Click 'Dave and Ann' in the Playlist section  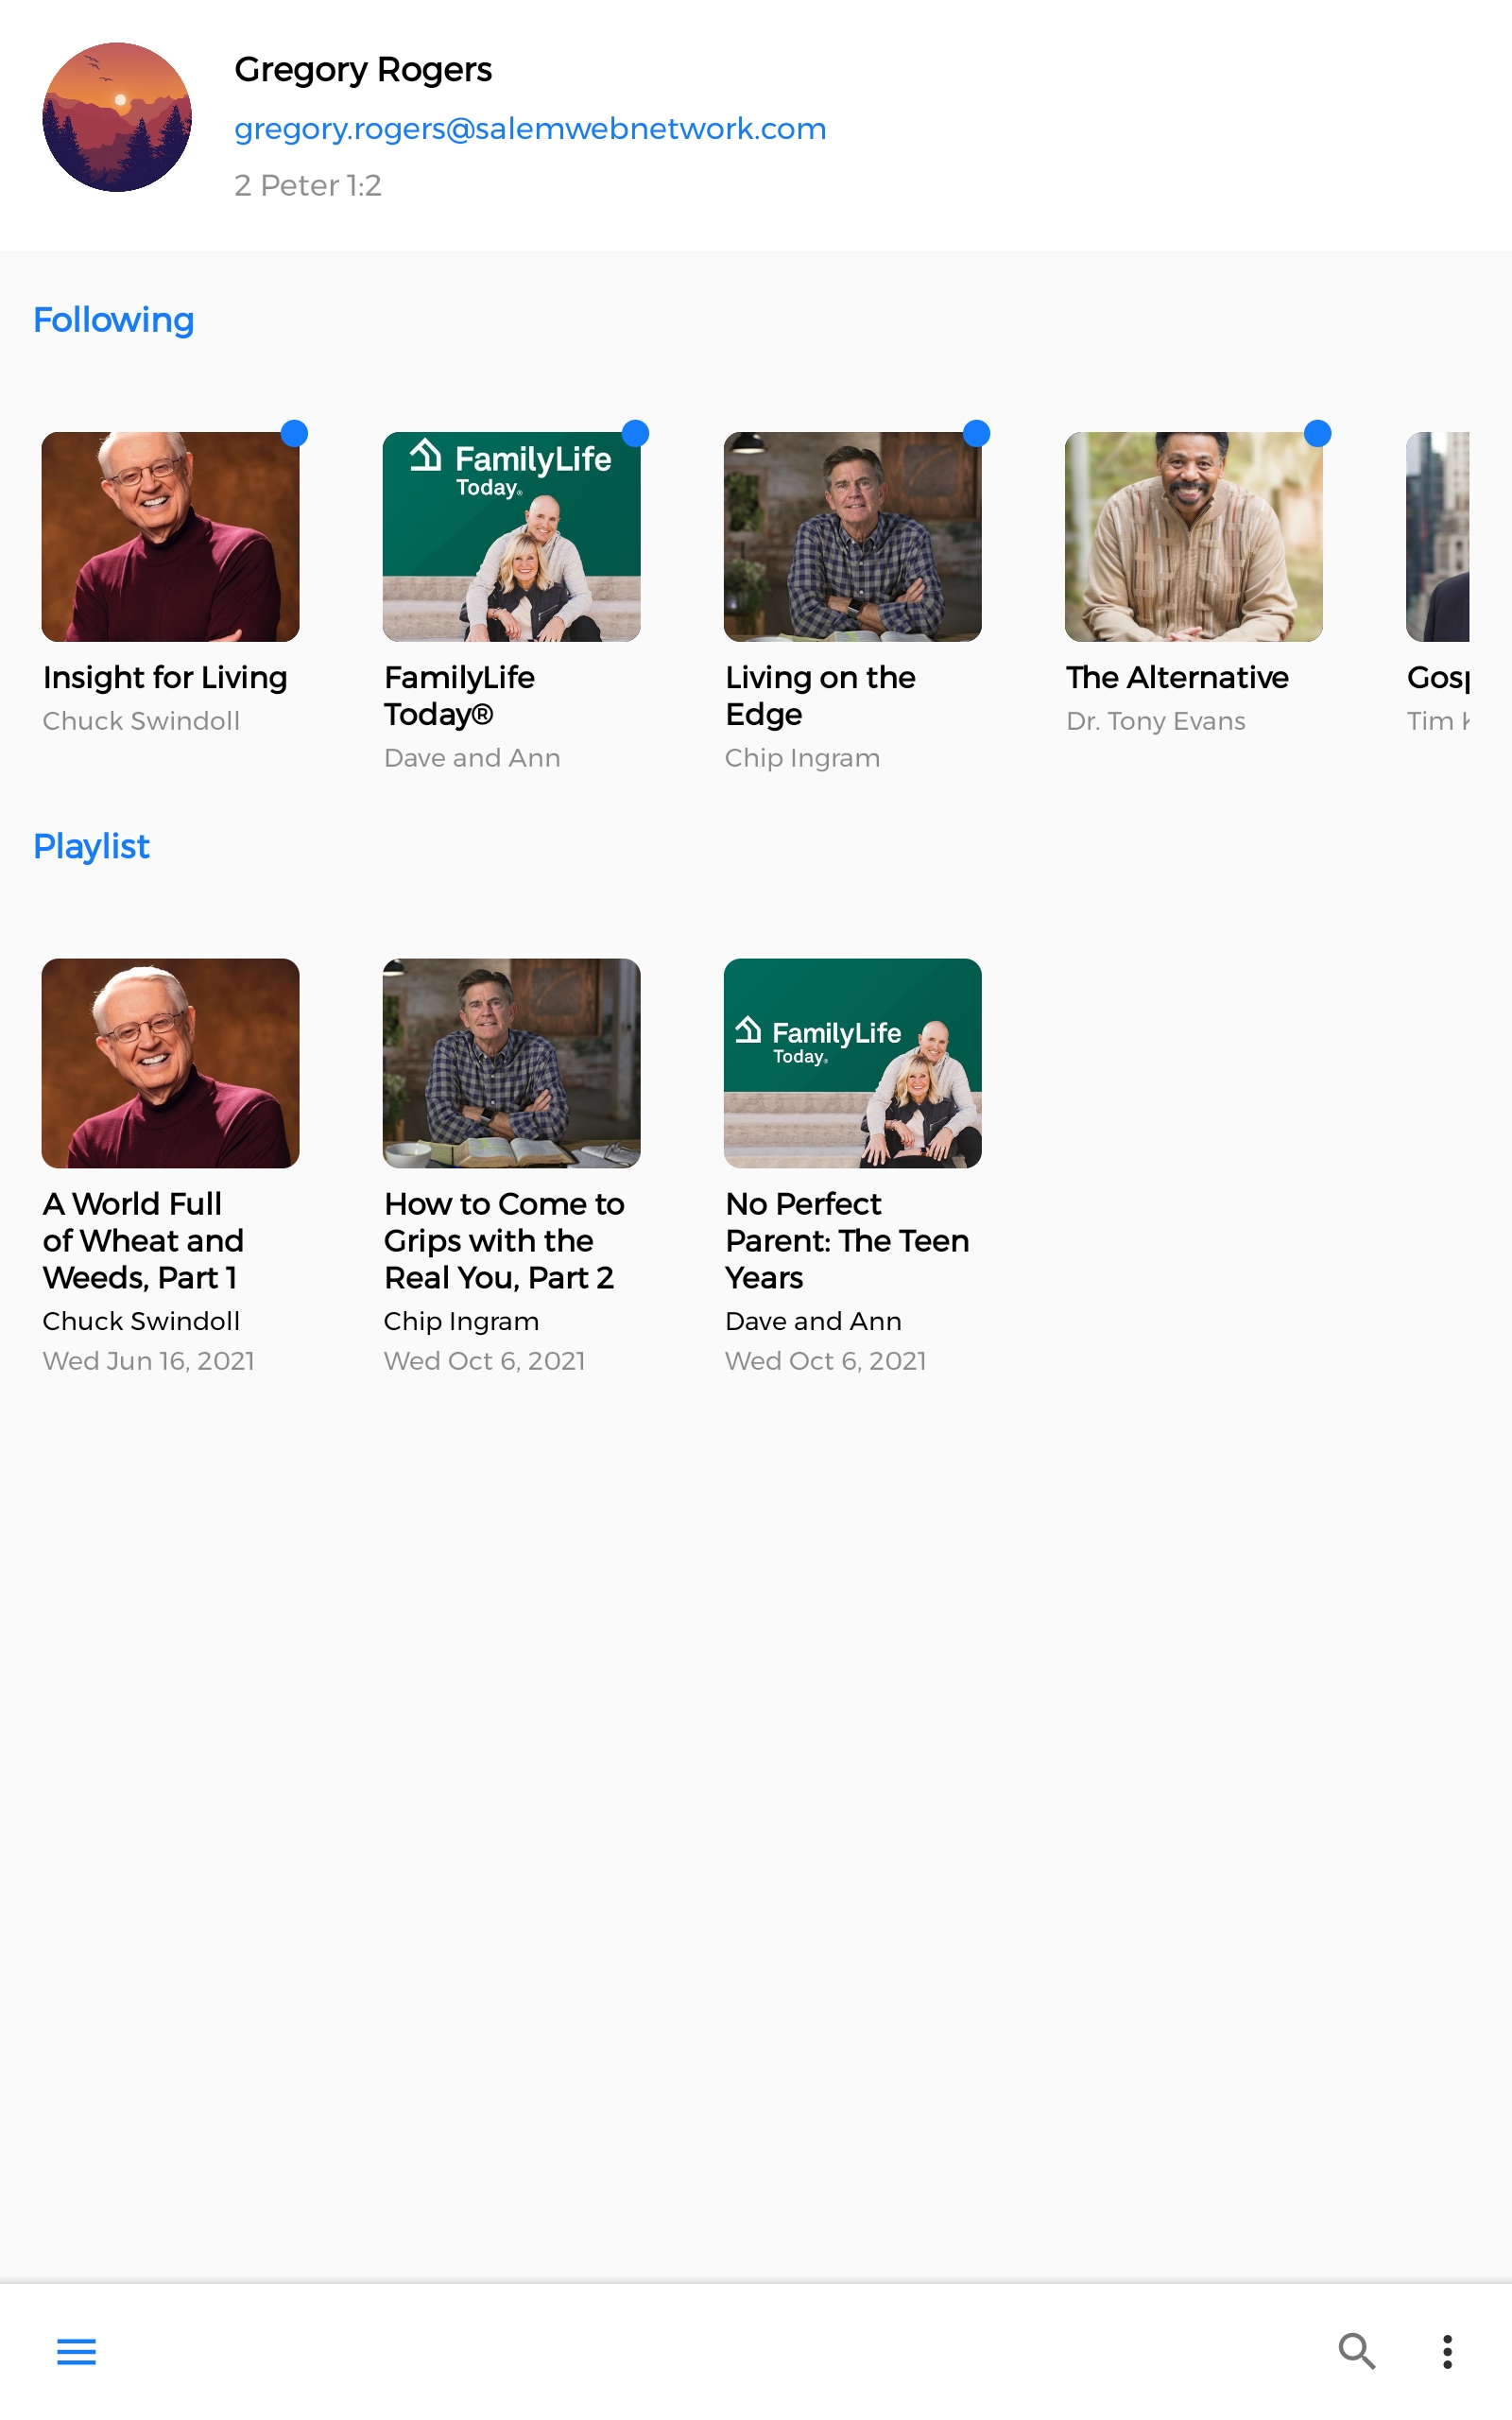click(813, 1321)
